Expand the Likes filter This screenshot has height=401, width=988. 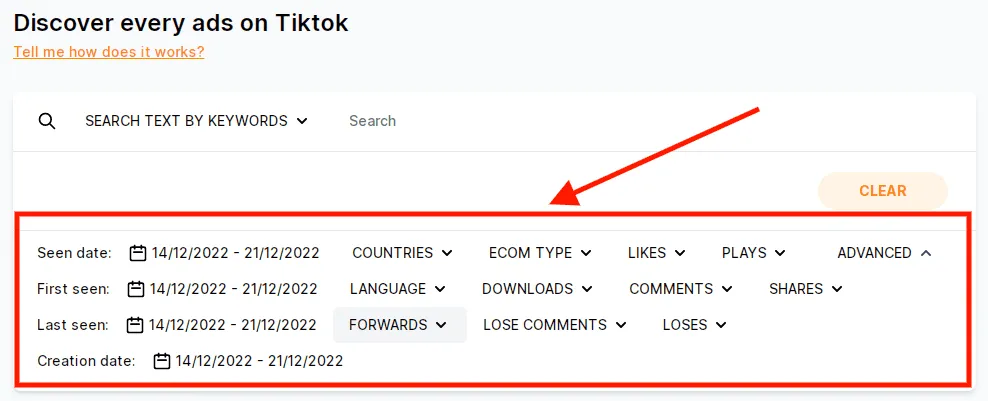[x=656, y=253]
